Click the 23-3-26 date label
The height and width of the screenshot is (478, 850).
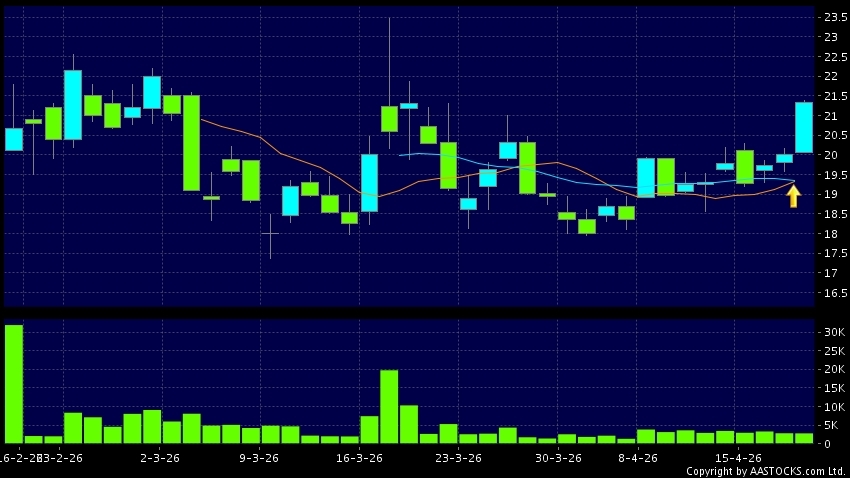point(459,458)
